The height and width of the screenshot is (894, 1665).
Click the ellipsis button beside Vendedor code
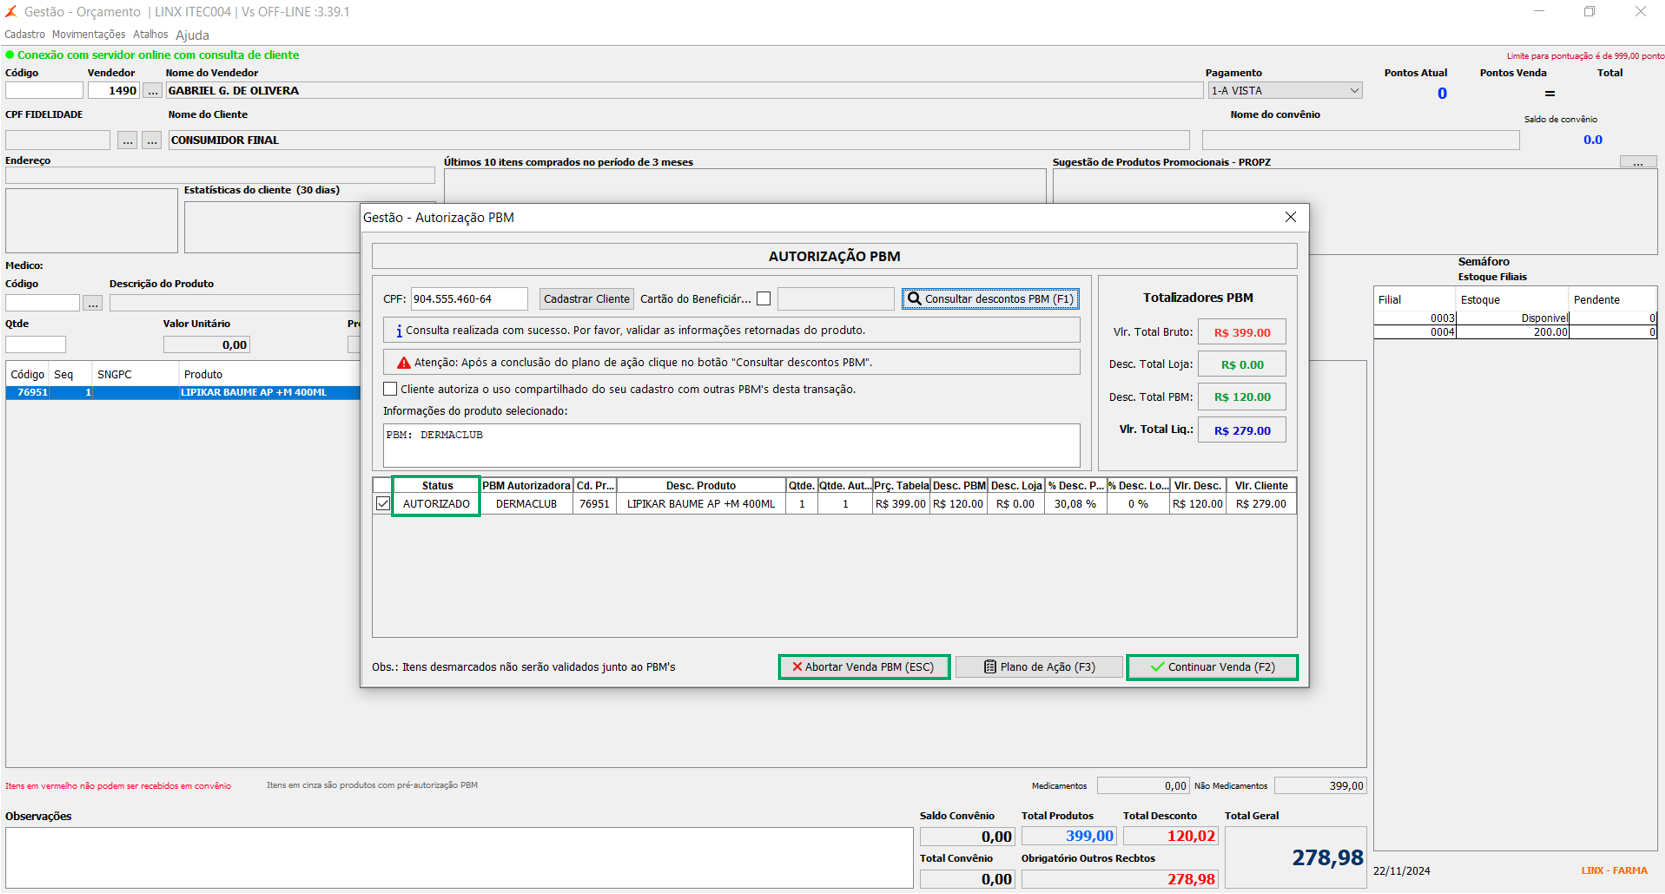coord(152,91)
